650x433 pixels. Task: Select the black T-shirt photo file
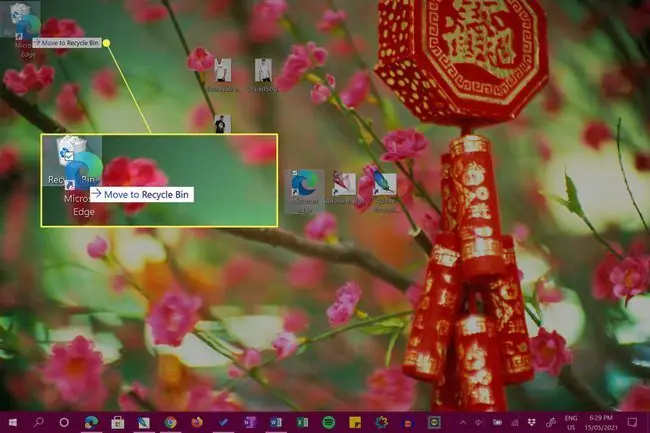(x=222, y=123)
